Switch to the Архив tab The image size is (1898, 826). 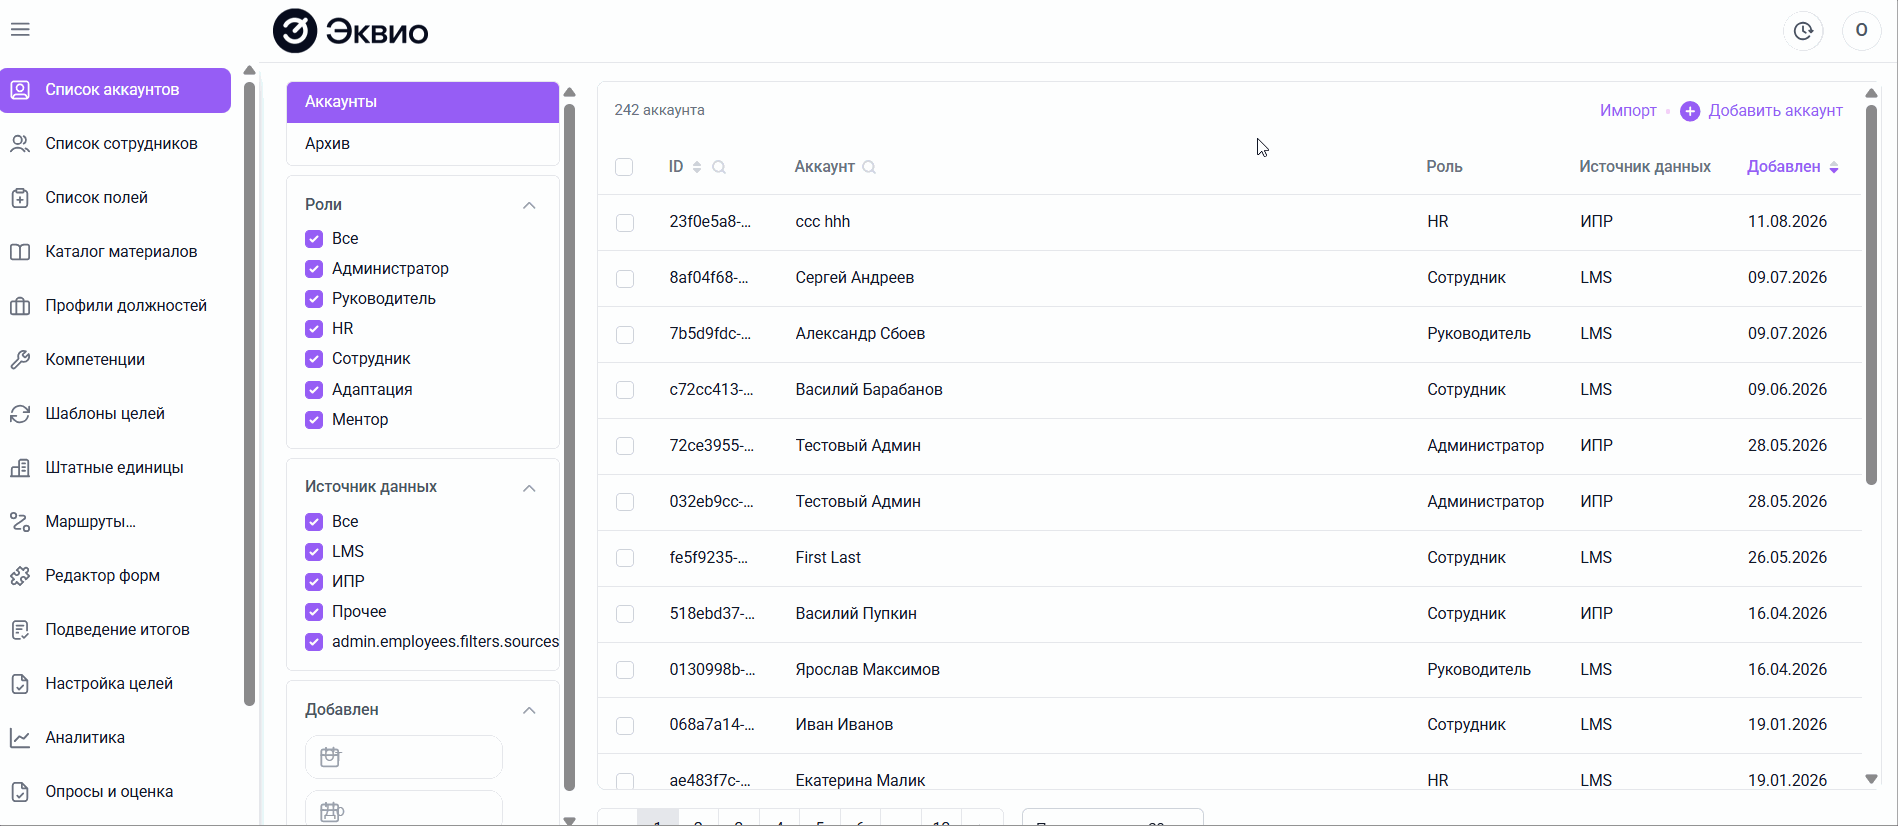[422, 144]
